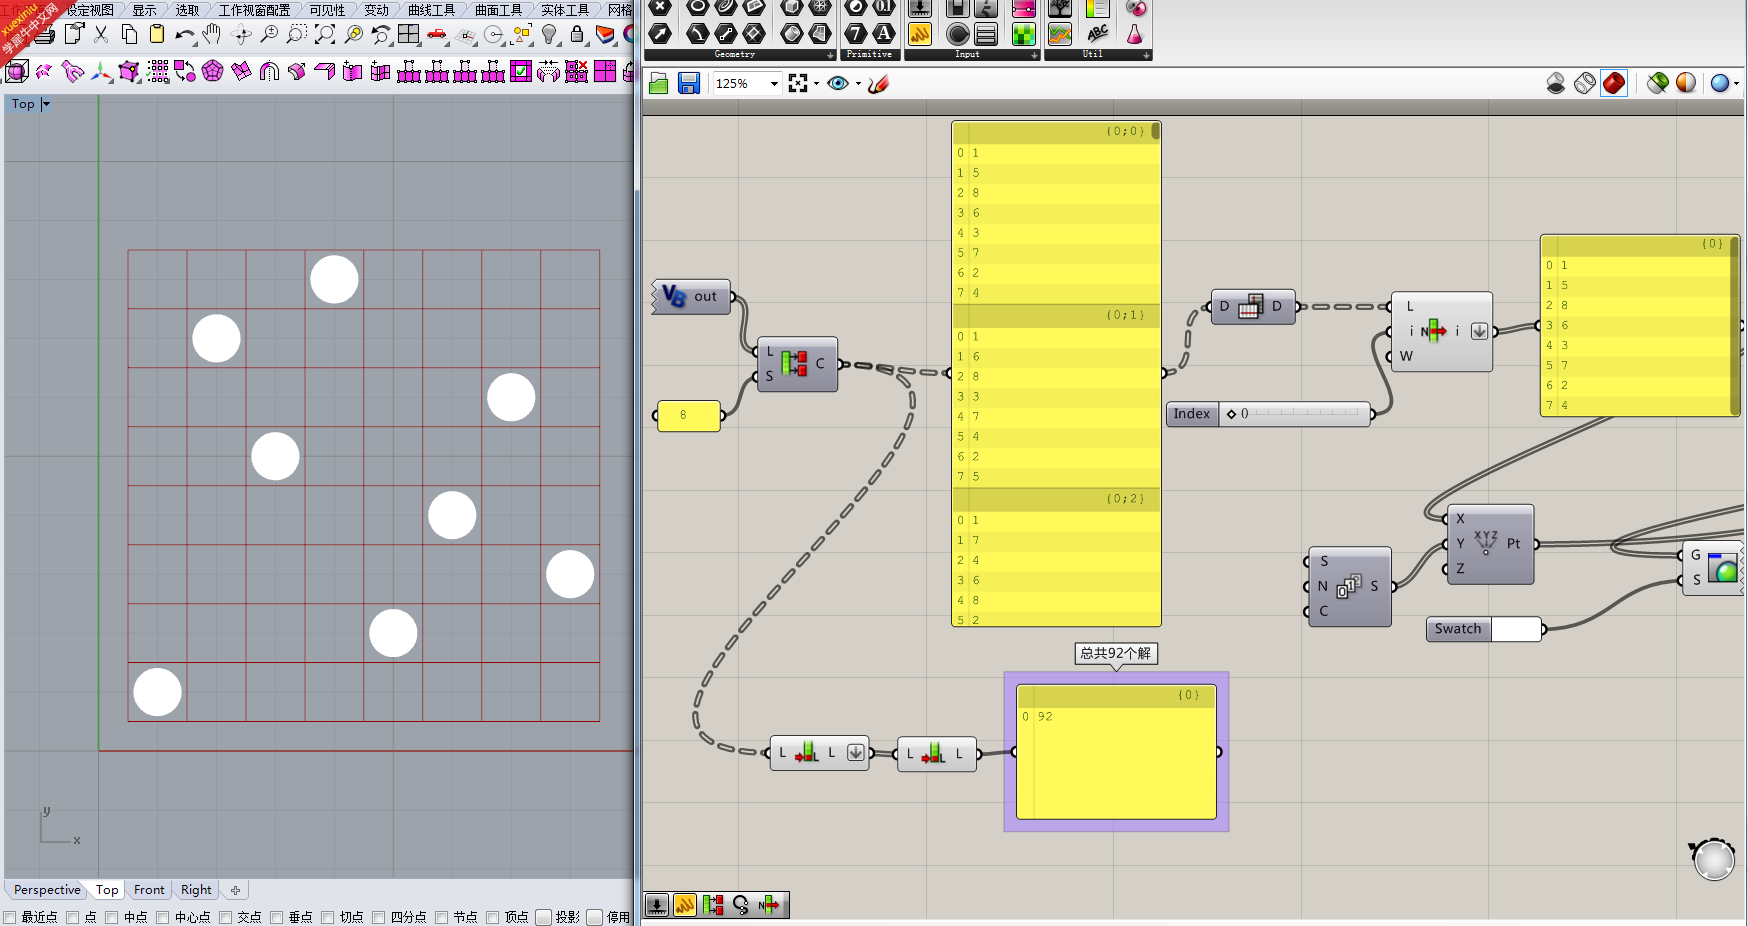
Task: Click the pink flask icon in Util panel
Action: tap(1135, 34)
